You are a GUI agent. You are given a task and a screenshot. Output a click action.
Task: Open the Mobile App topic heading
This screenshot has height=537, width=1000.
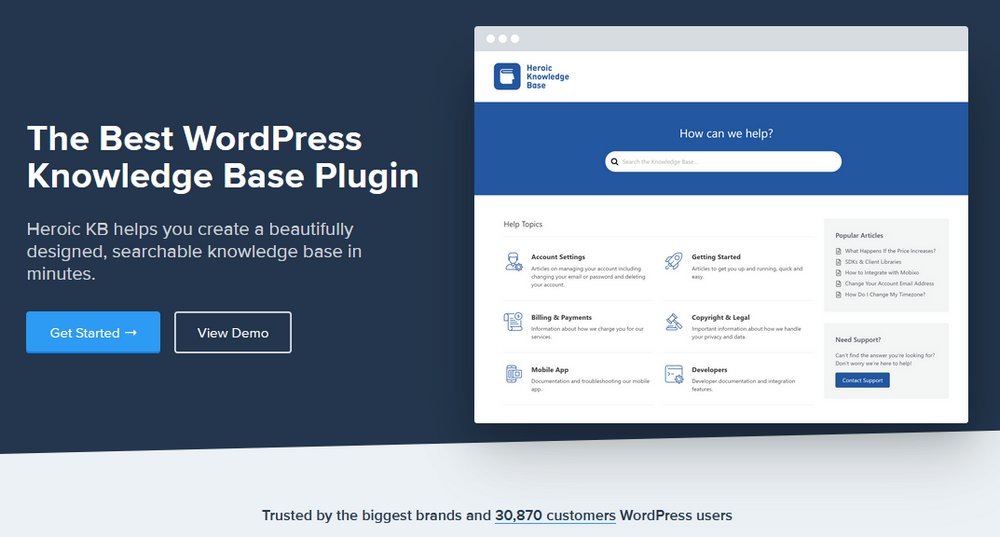(x=550, y=370)
